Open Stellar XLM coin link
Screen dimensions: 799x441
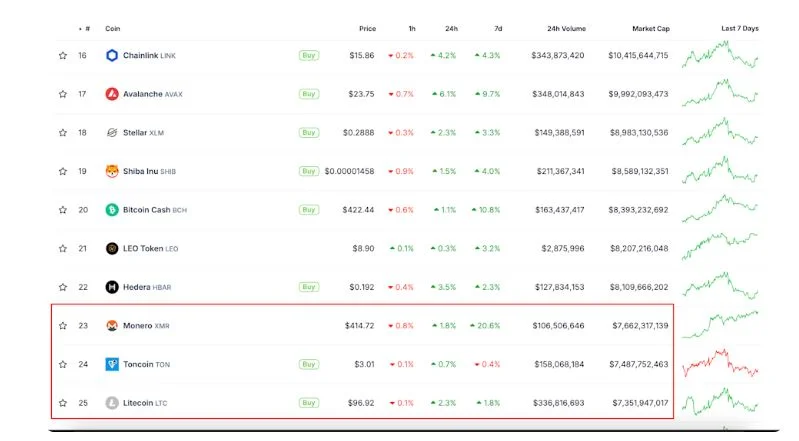pyautogui.click(x=143, y=133)
